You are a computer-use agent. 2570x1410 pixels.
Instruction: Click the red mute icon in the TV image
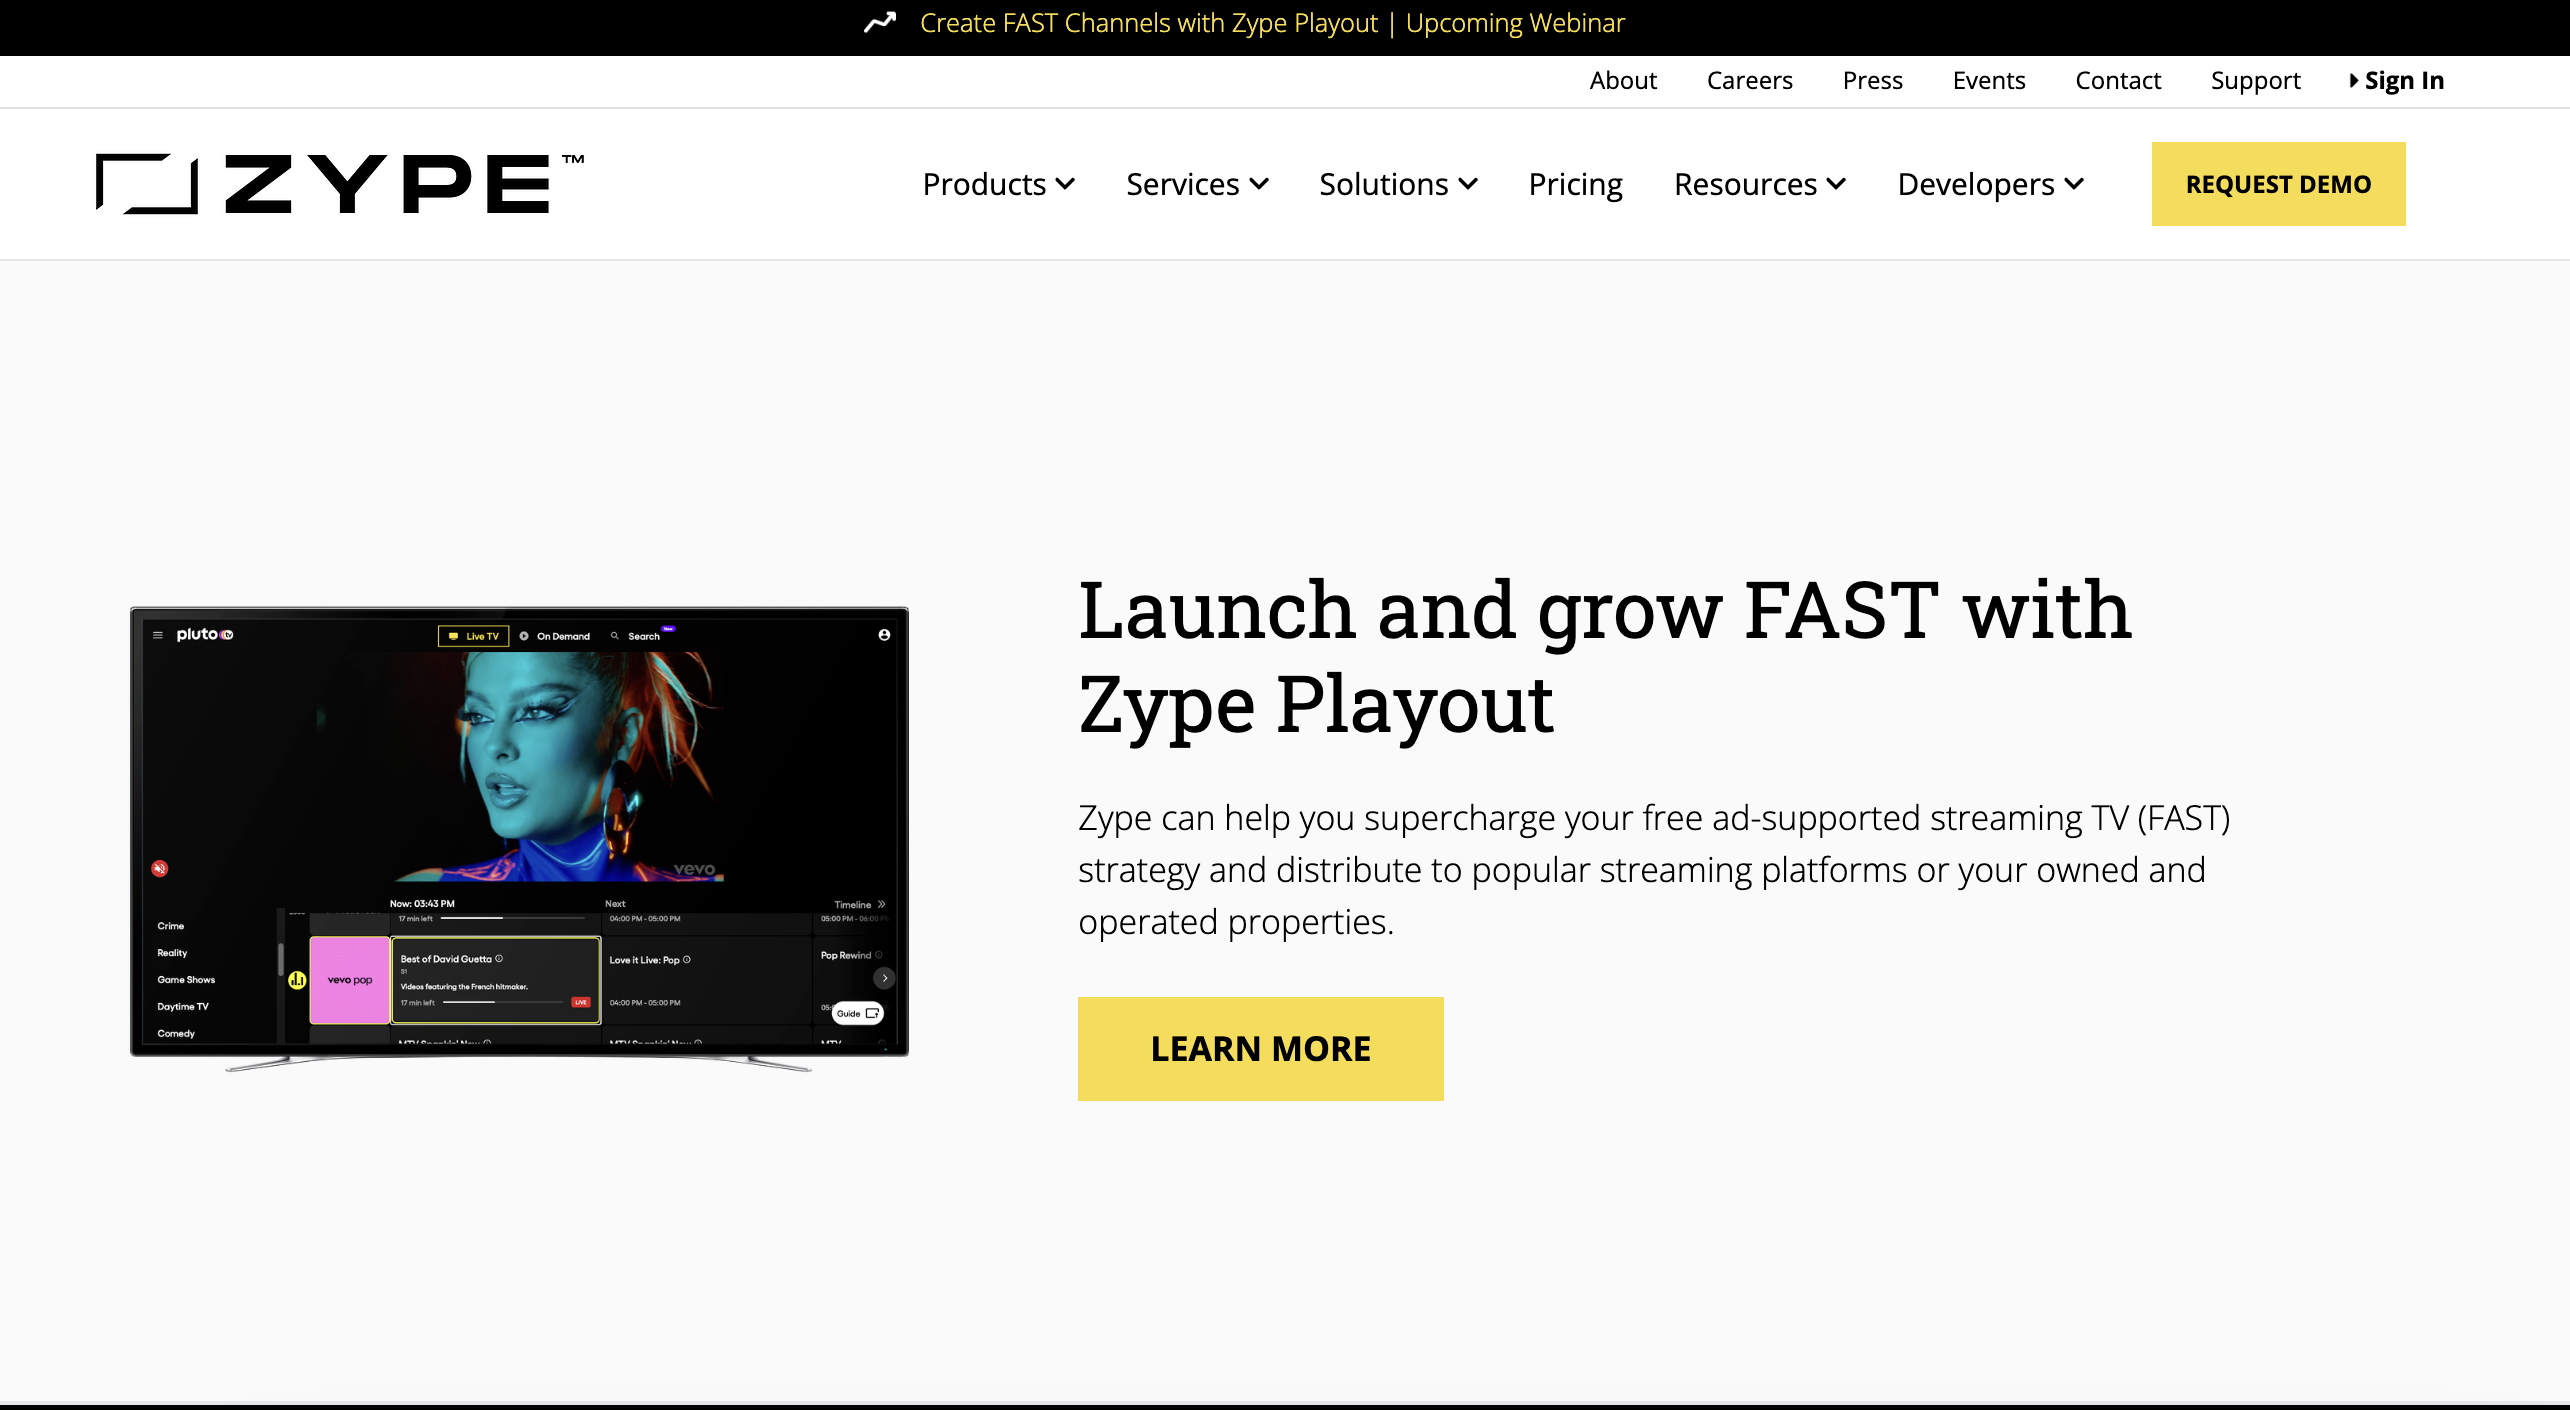[160, 868]
